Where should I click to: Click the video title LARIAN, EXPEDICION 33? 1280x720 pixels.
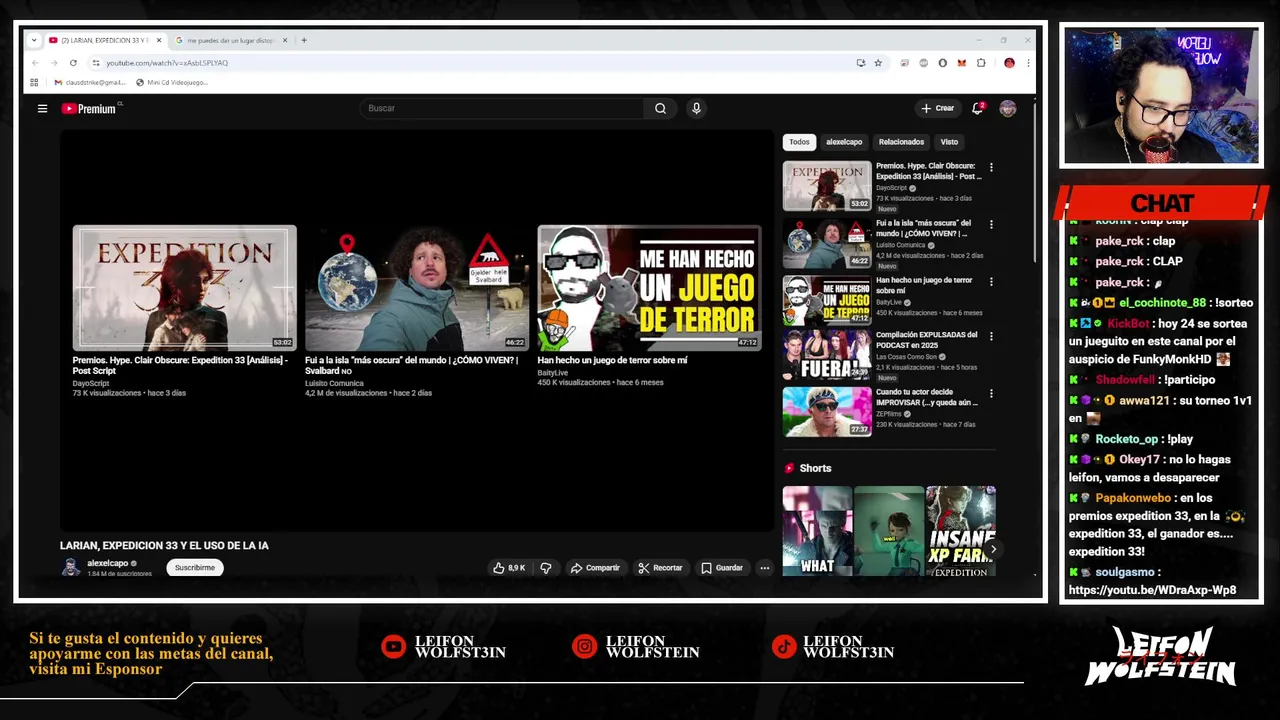point(164,545)
